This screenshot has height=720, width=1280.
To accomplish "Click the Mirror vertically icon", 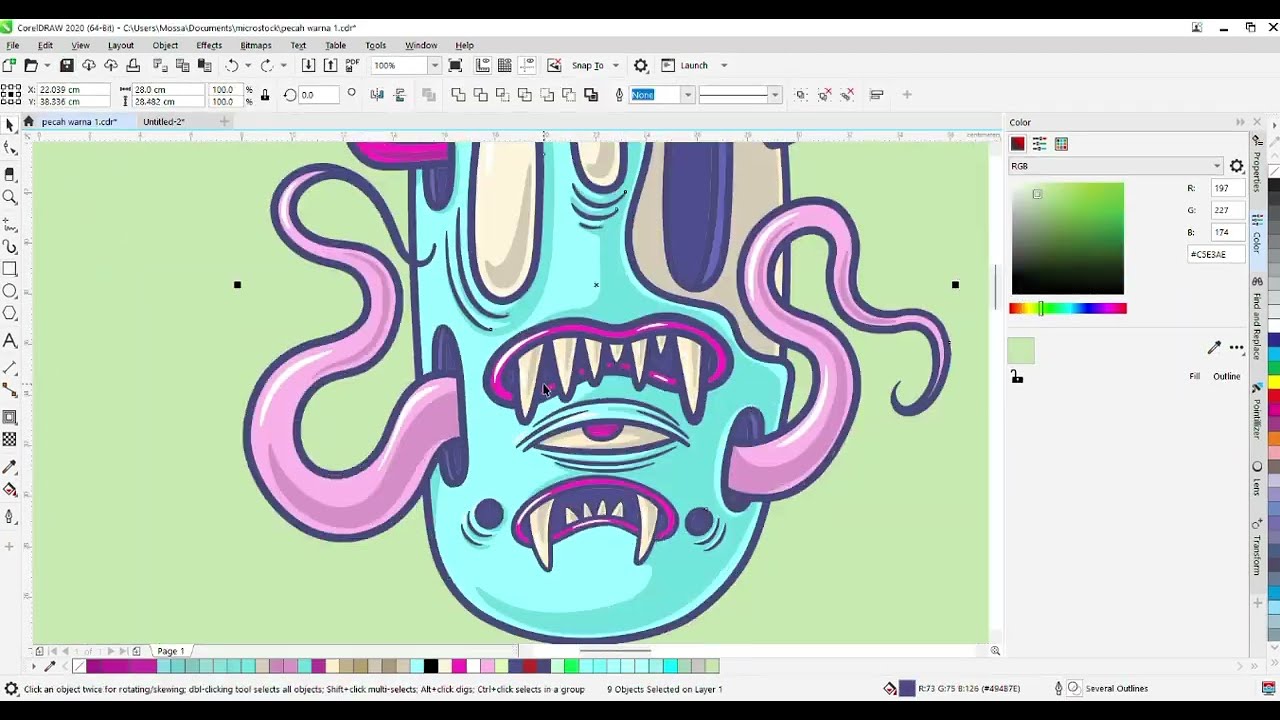I will coord(400,95).
